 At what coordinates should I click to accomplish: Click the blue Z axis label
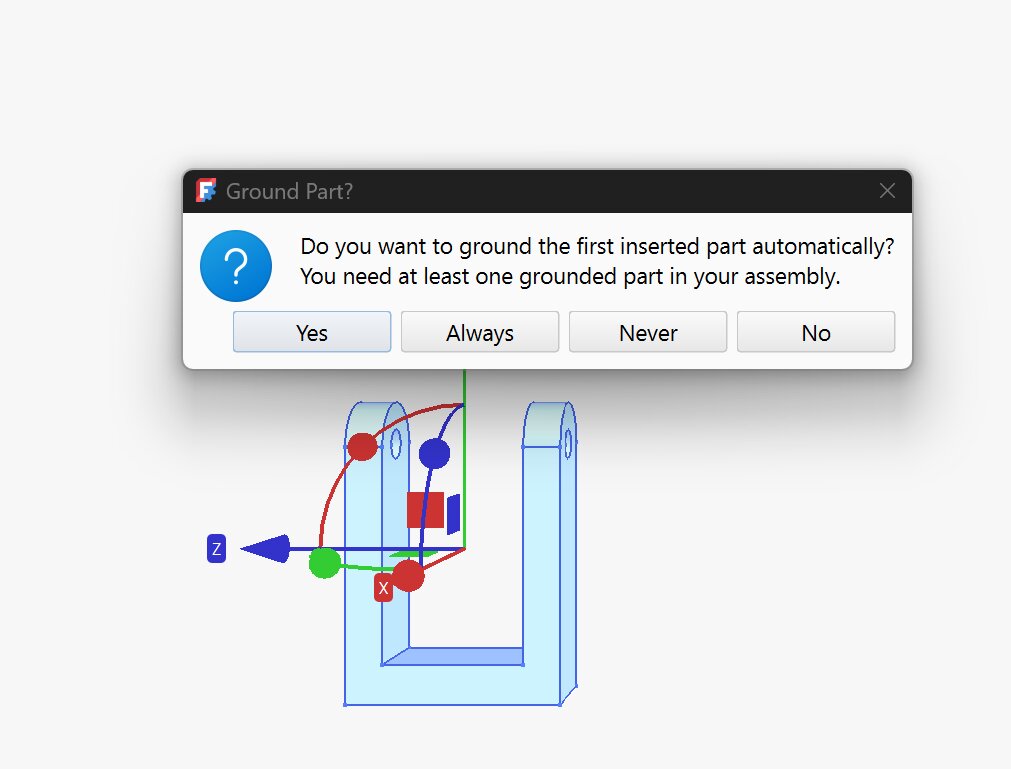coord(216,549)
